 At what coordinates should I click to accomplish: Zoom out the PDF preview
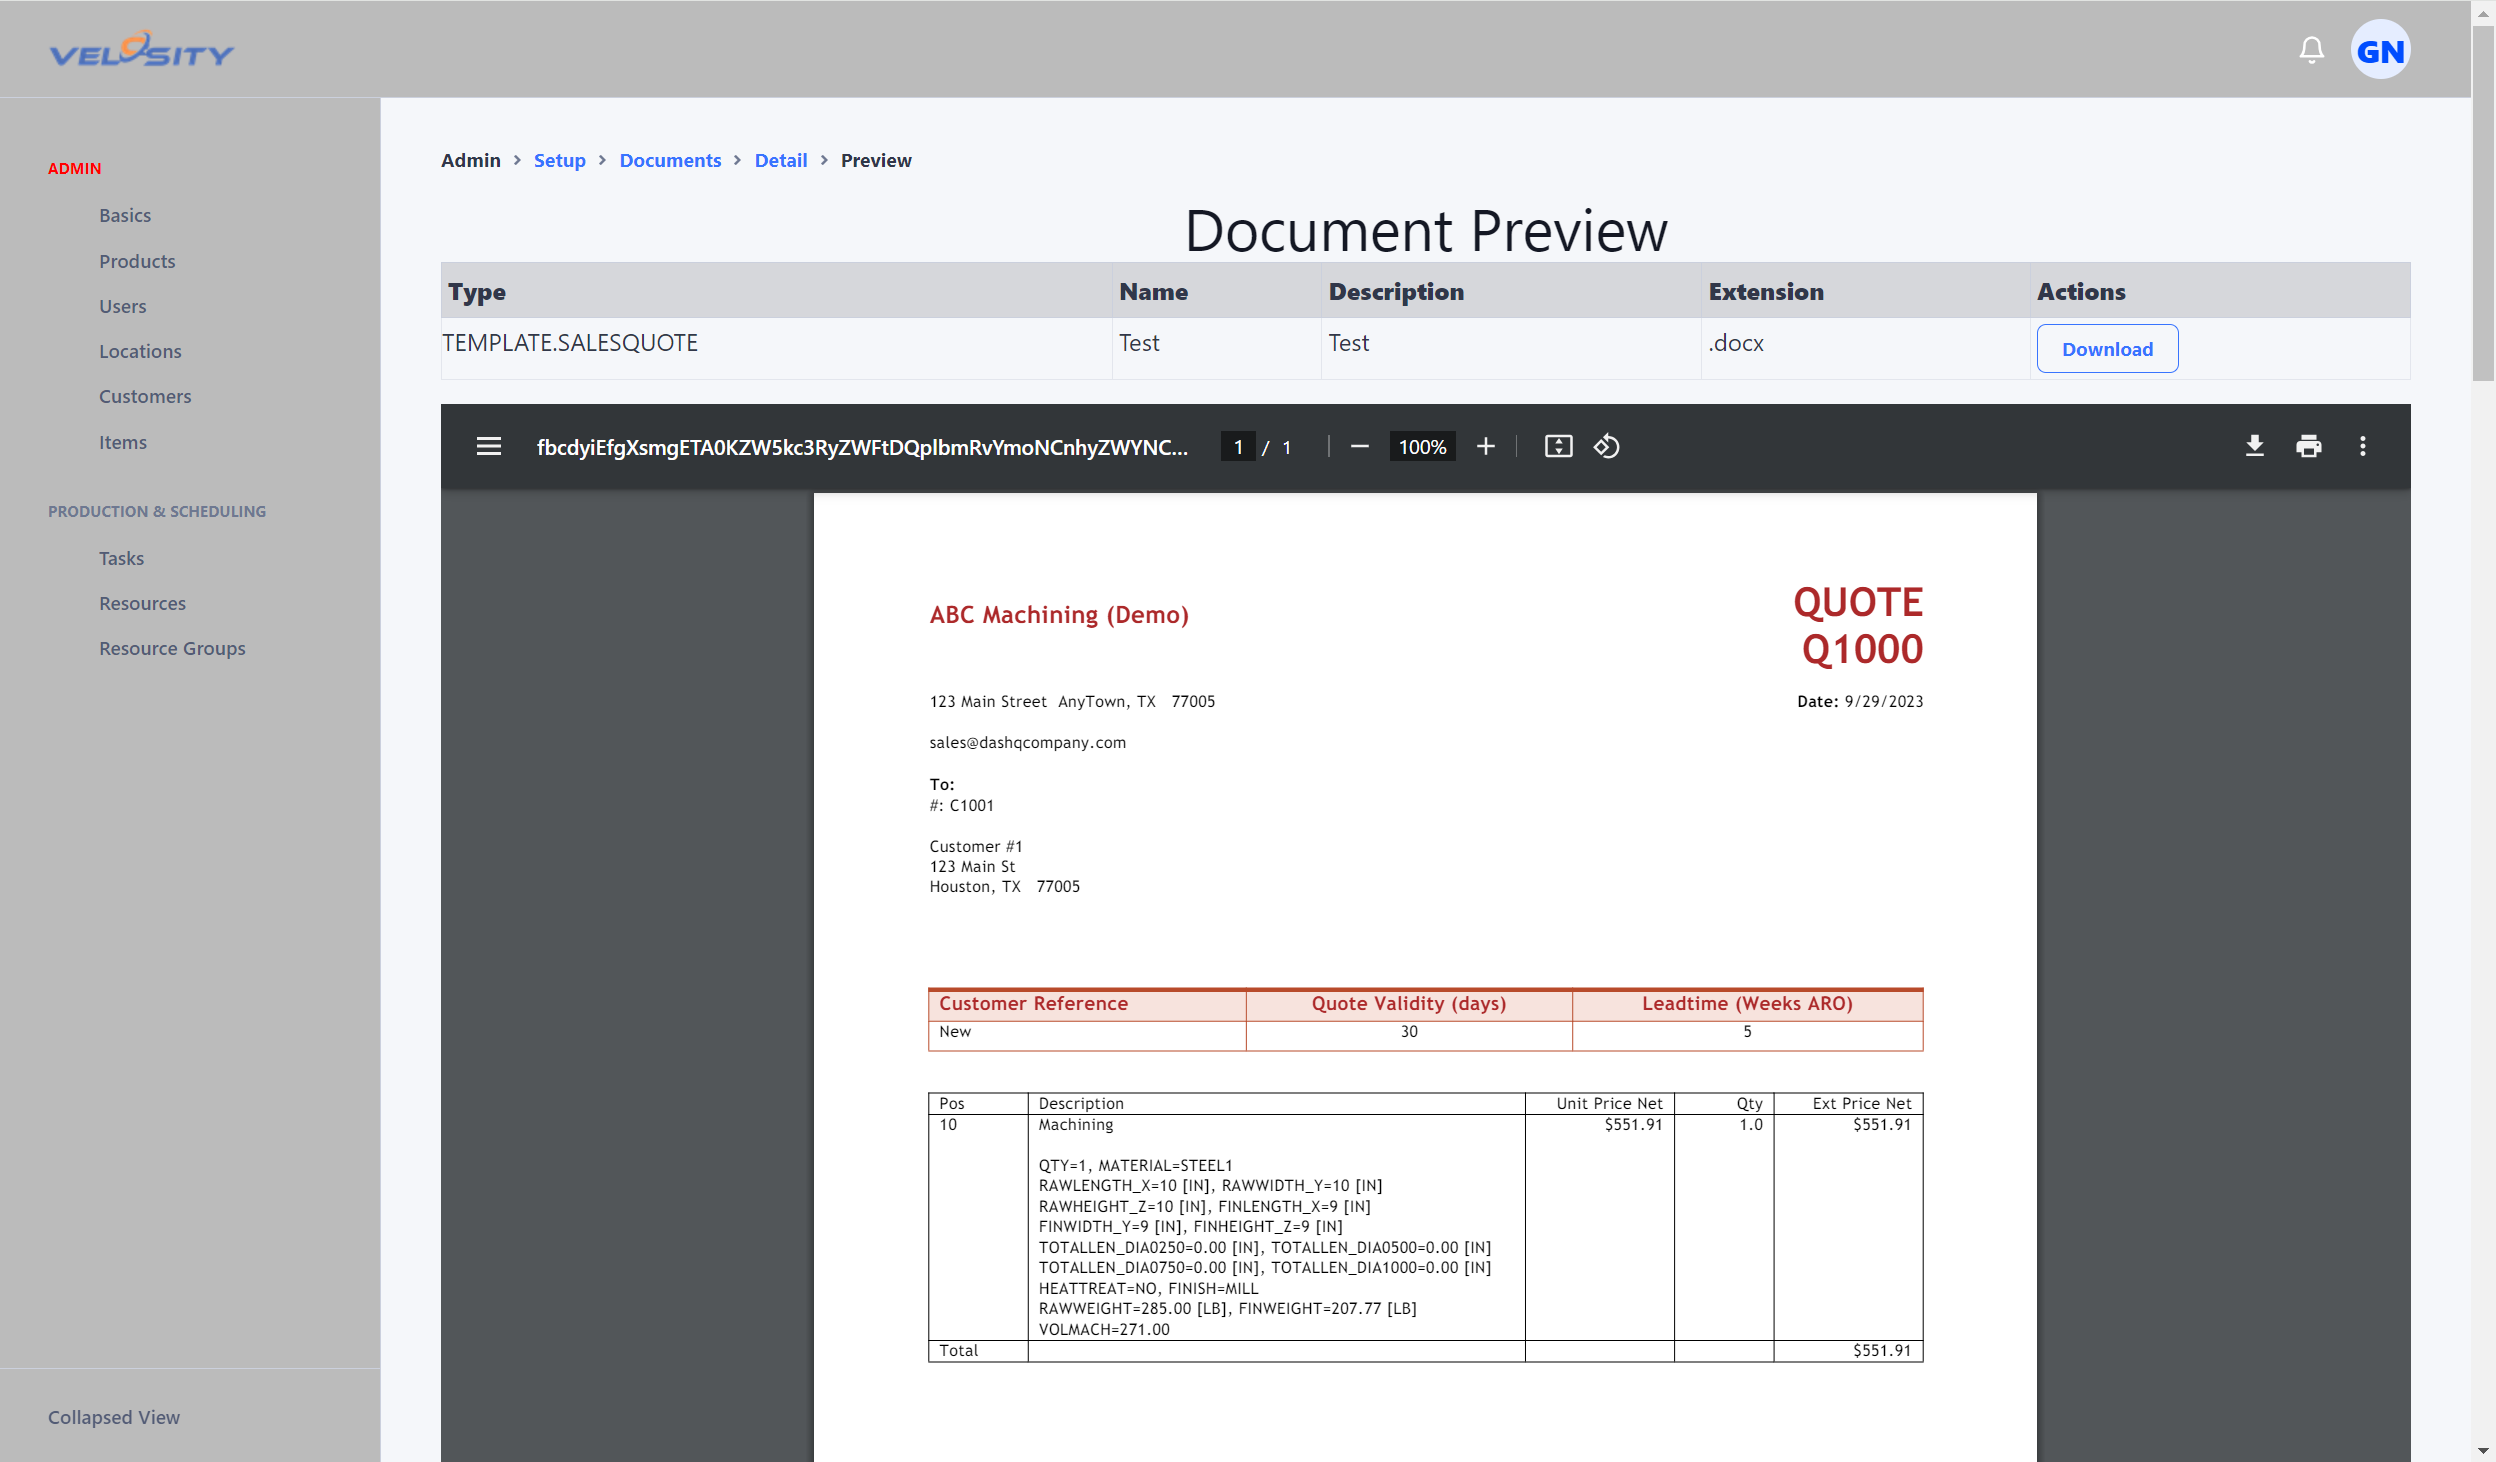1359,446
